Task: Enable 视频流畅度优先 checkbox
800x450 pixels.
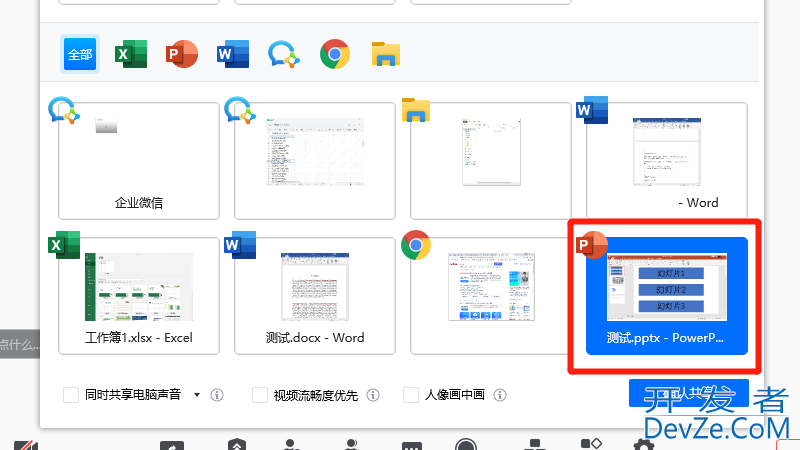Action: point(260,395)
